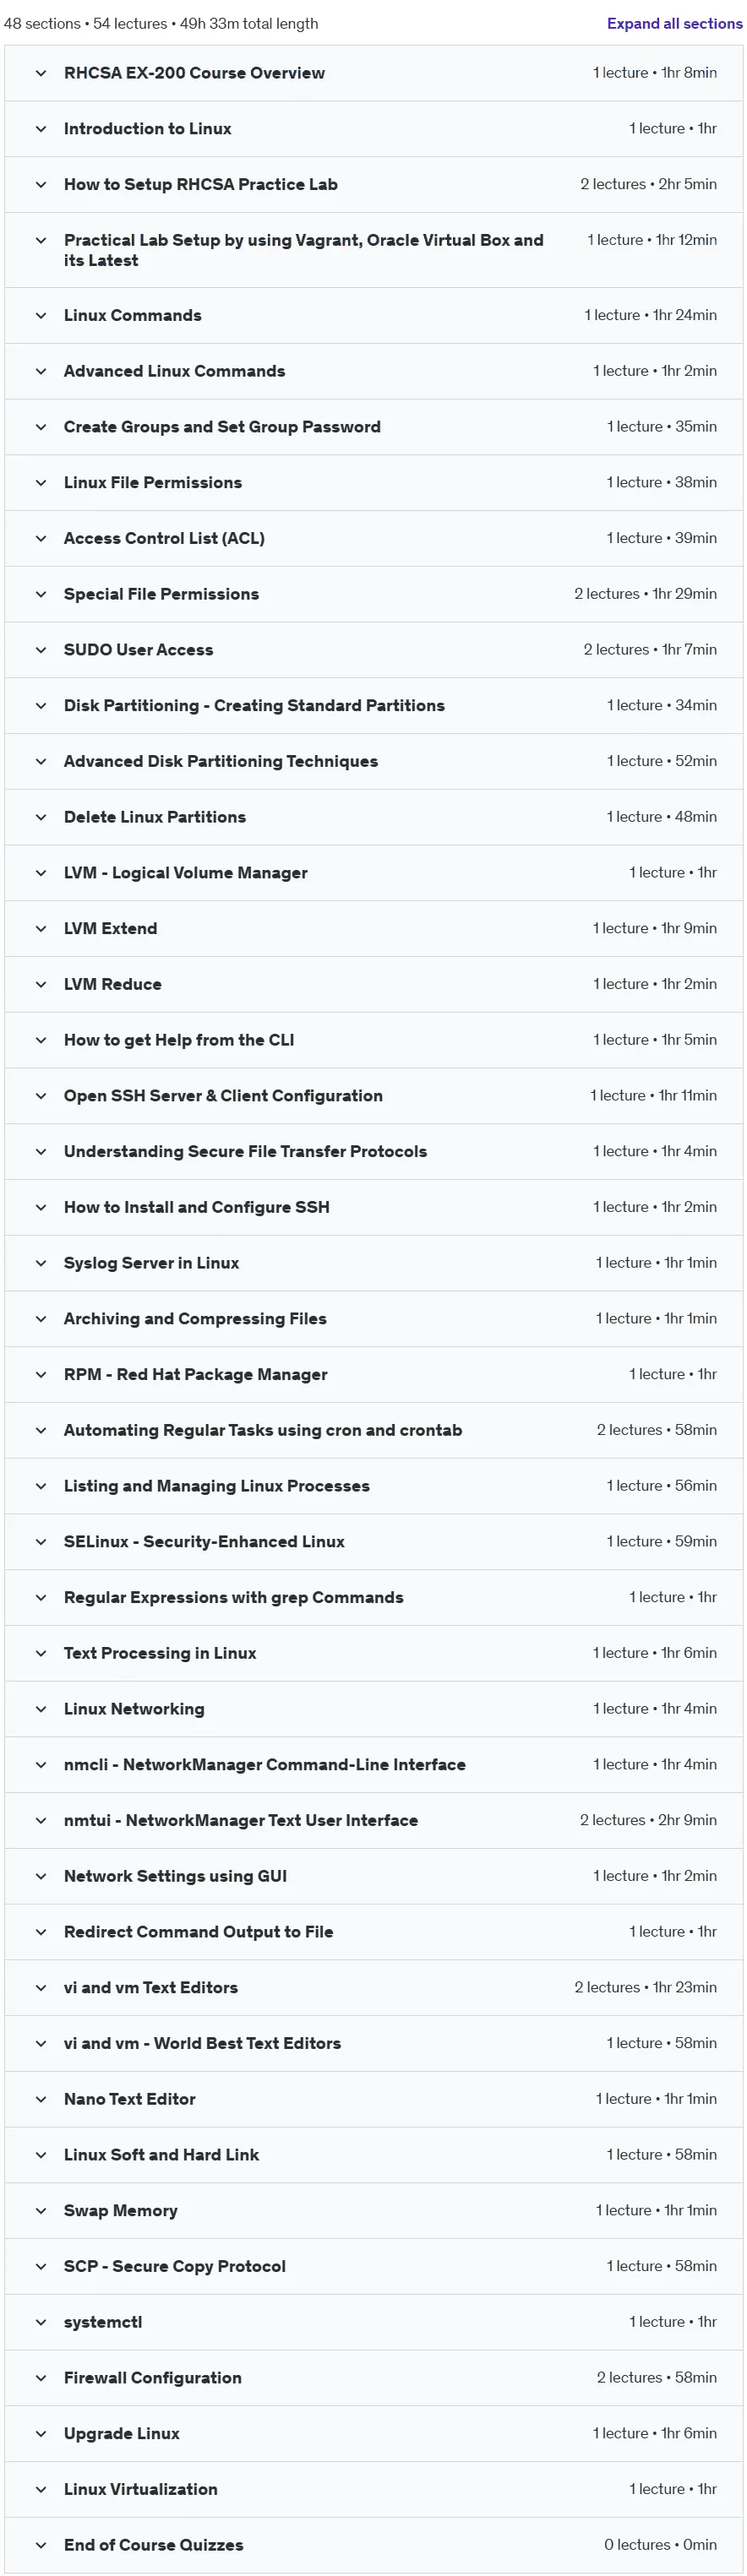Click chevron icon for SELinux section
747x2576 pixels.
[41, 1543]
